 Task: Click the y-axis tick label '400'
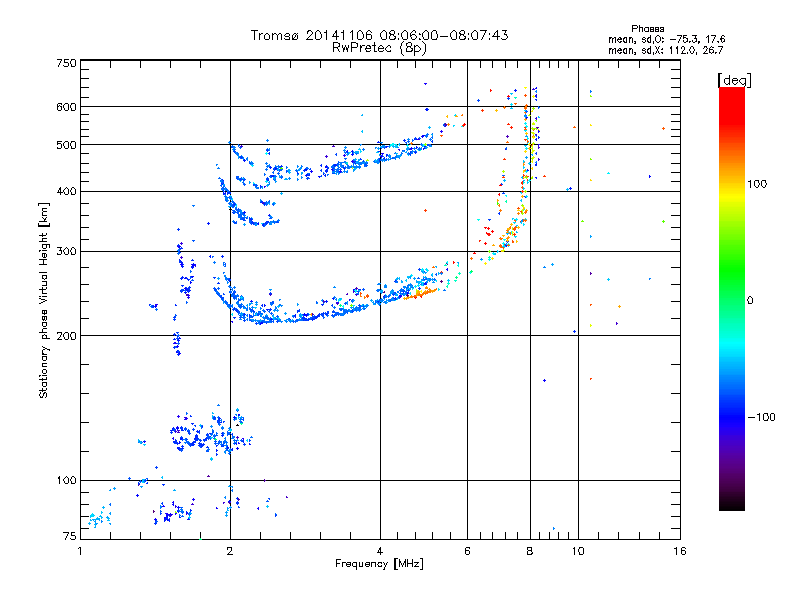tap(66, 191)
